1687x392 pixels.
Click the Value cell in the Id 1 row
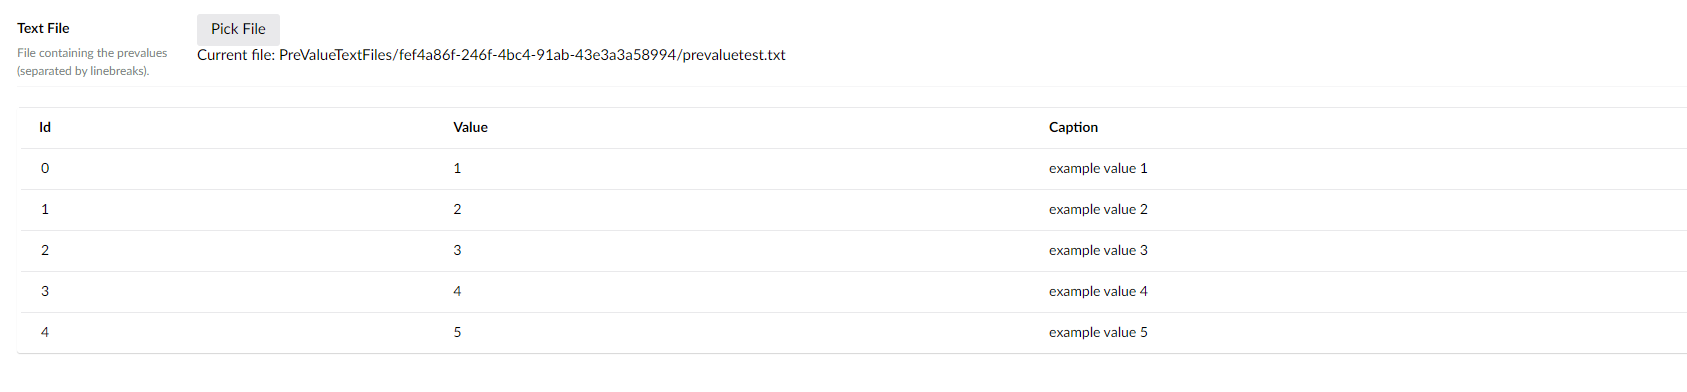[x=457, y=209]
